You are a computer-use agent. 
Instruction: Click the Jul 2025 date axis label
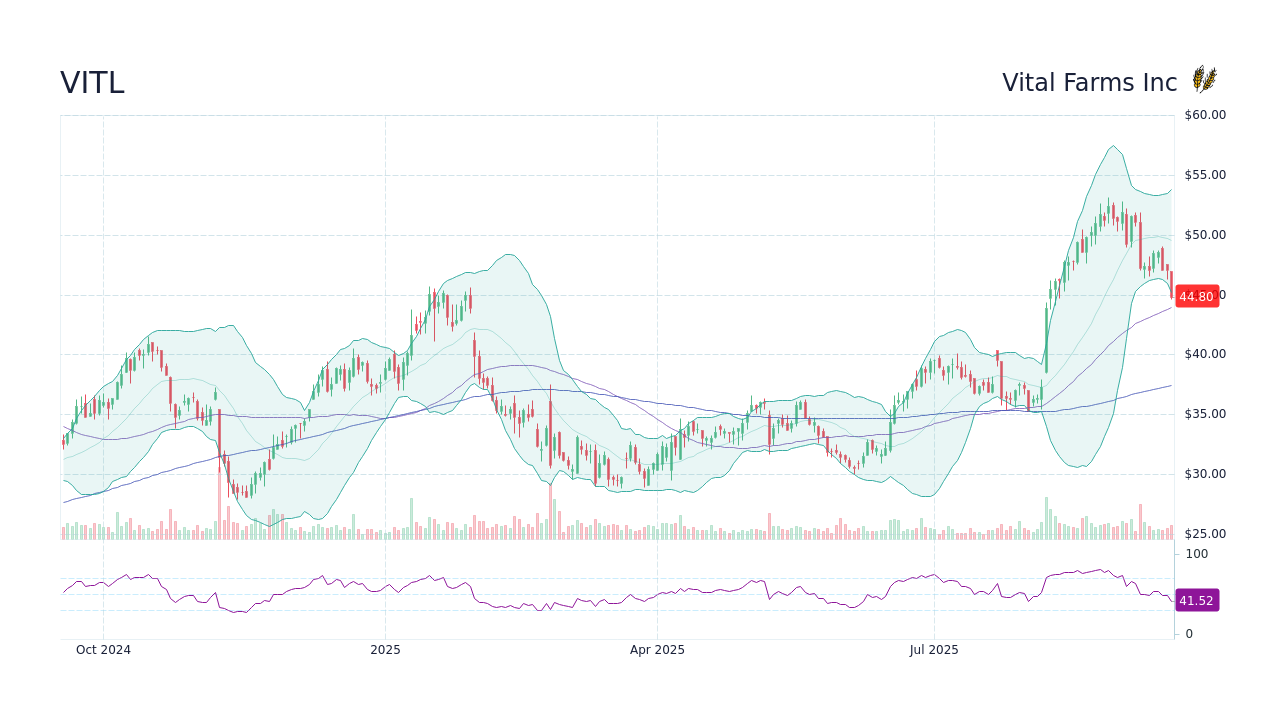pyautogui.click(x=934, y=650)
